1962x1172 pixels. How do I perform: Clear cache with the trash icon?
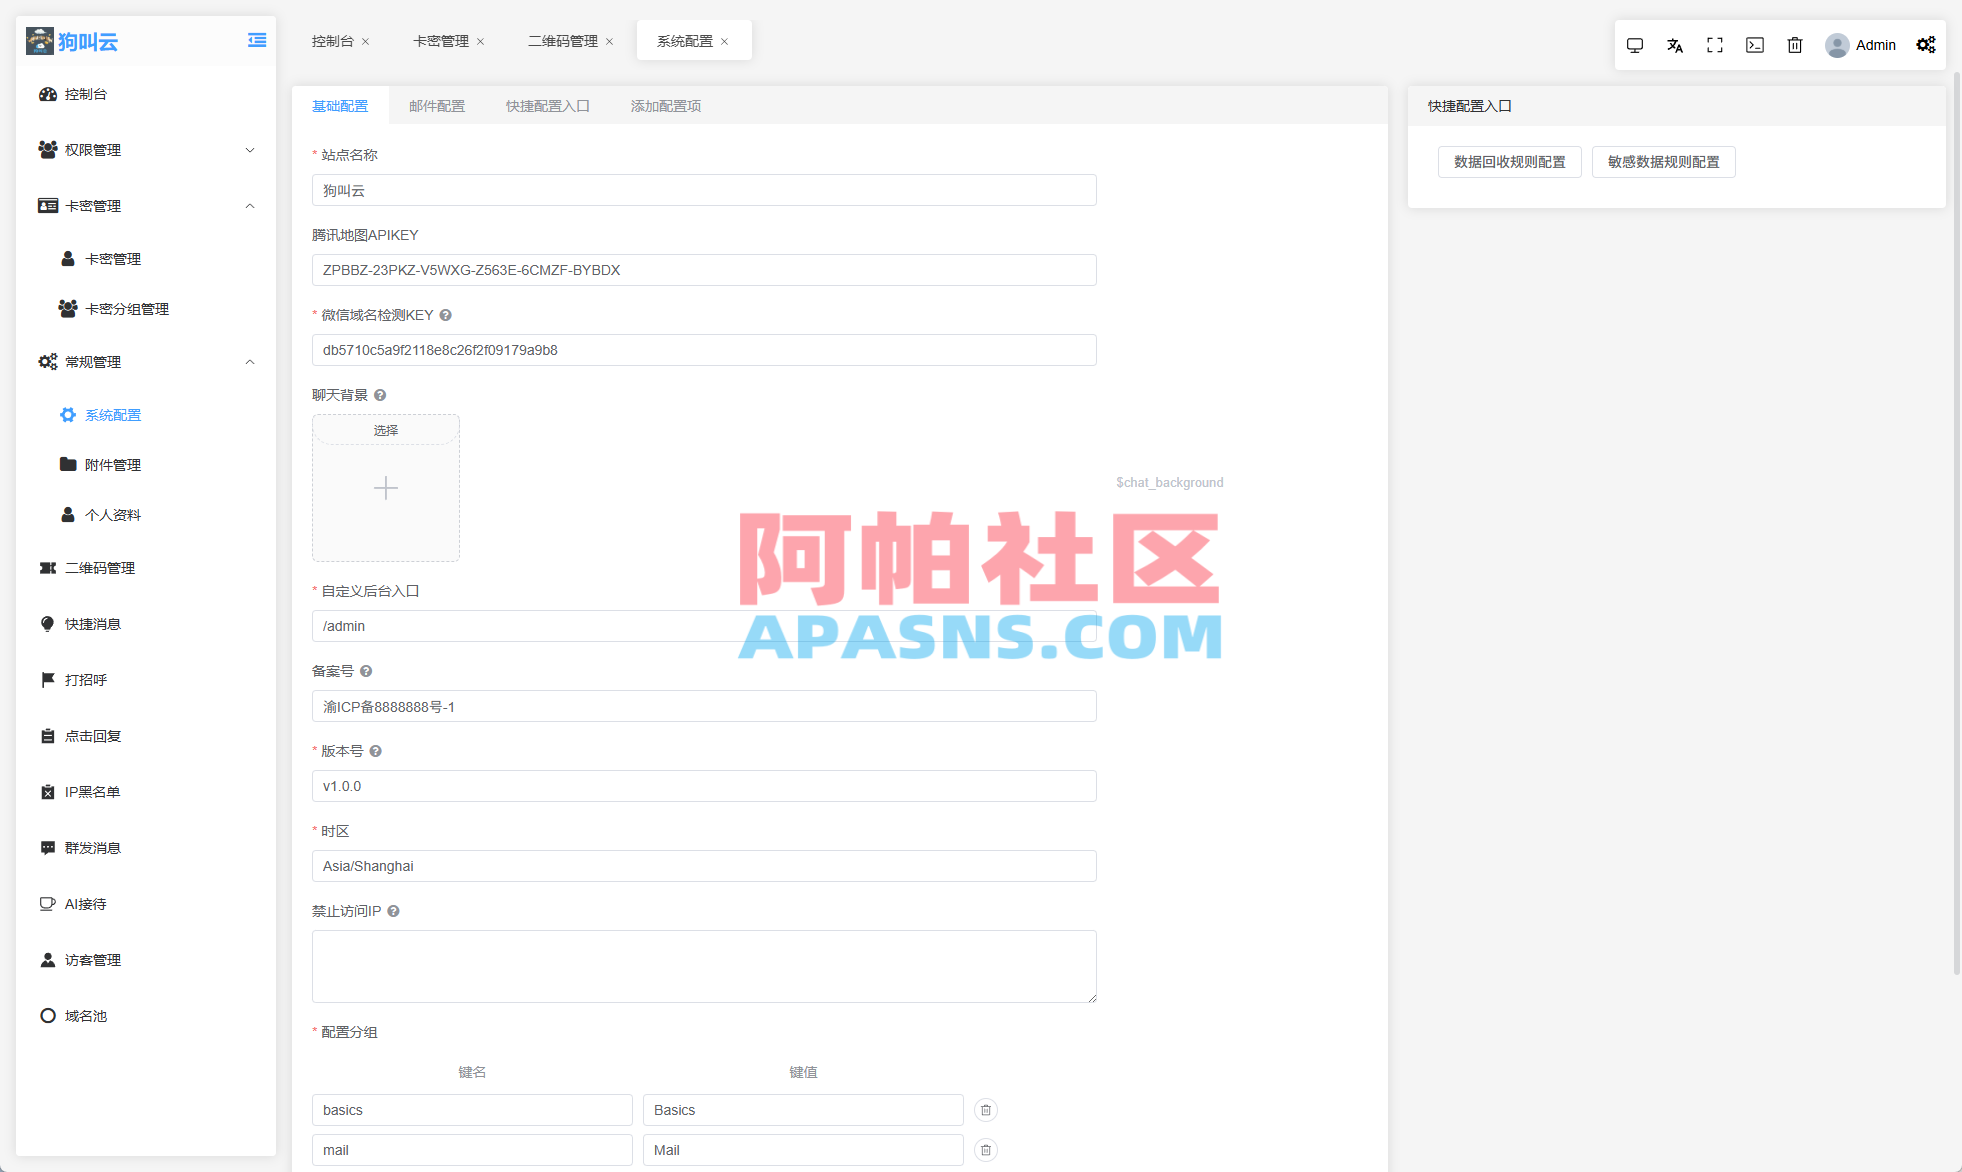(1795, 45)
